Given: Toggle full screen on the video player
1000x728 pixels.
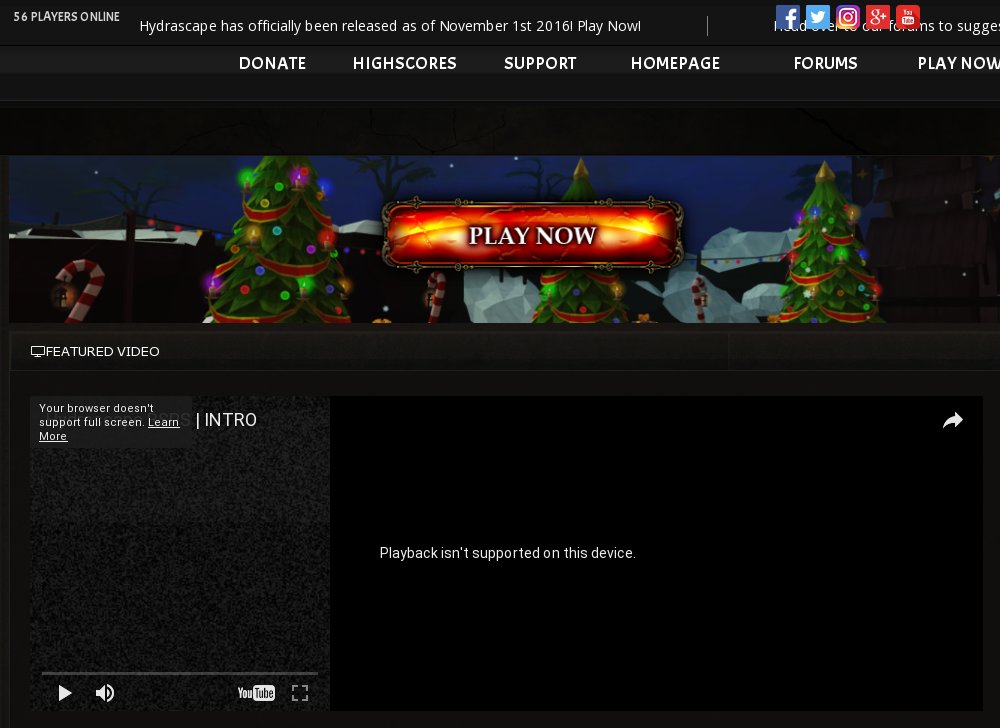Looking at the screenshot, I should [x=299, y=693].
